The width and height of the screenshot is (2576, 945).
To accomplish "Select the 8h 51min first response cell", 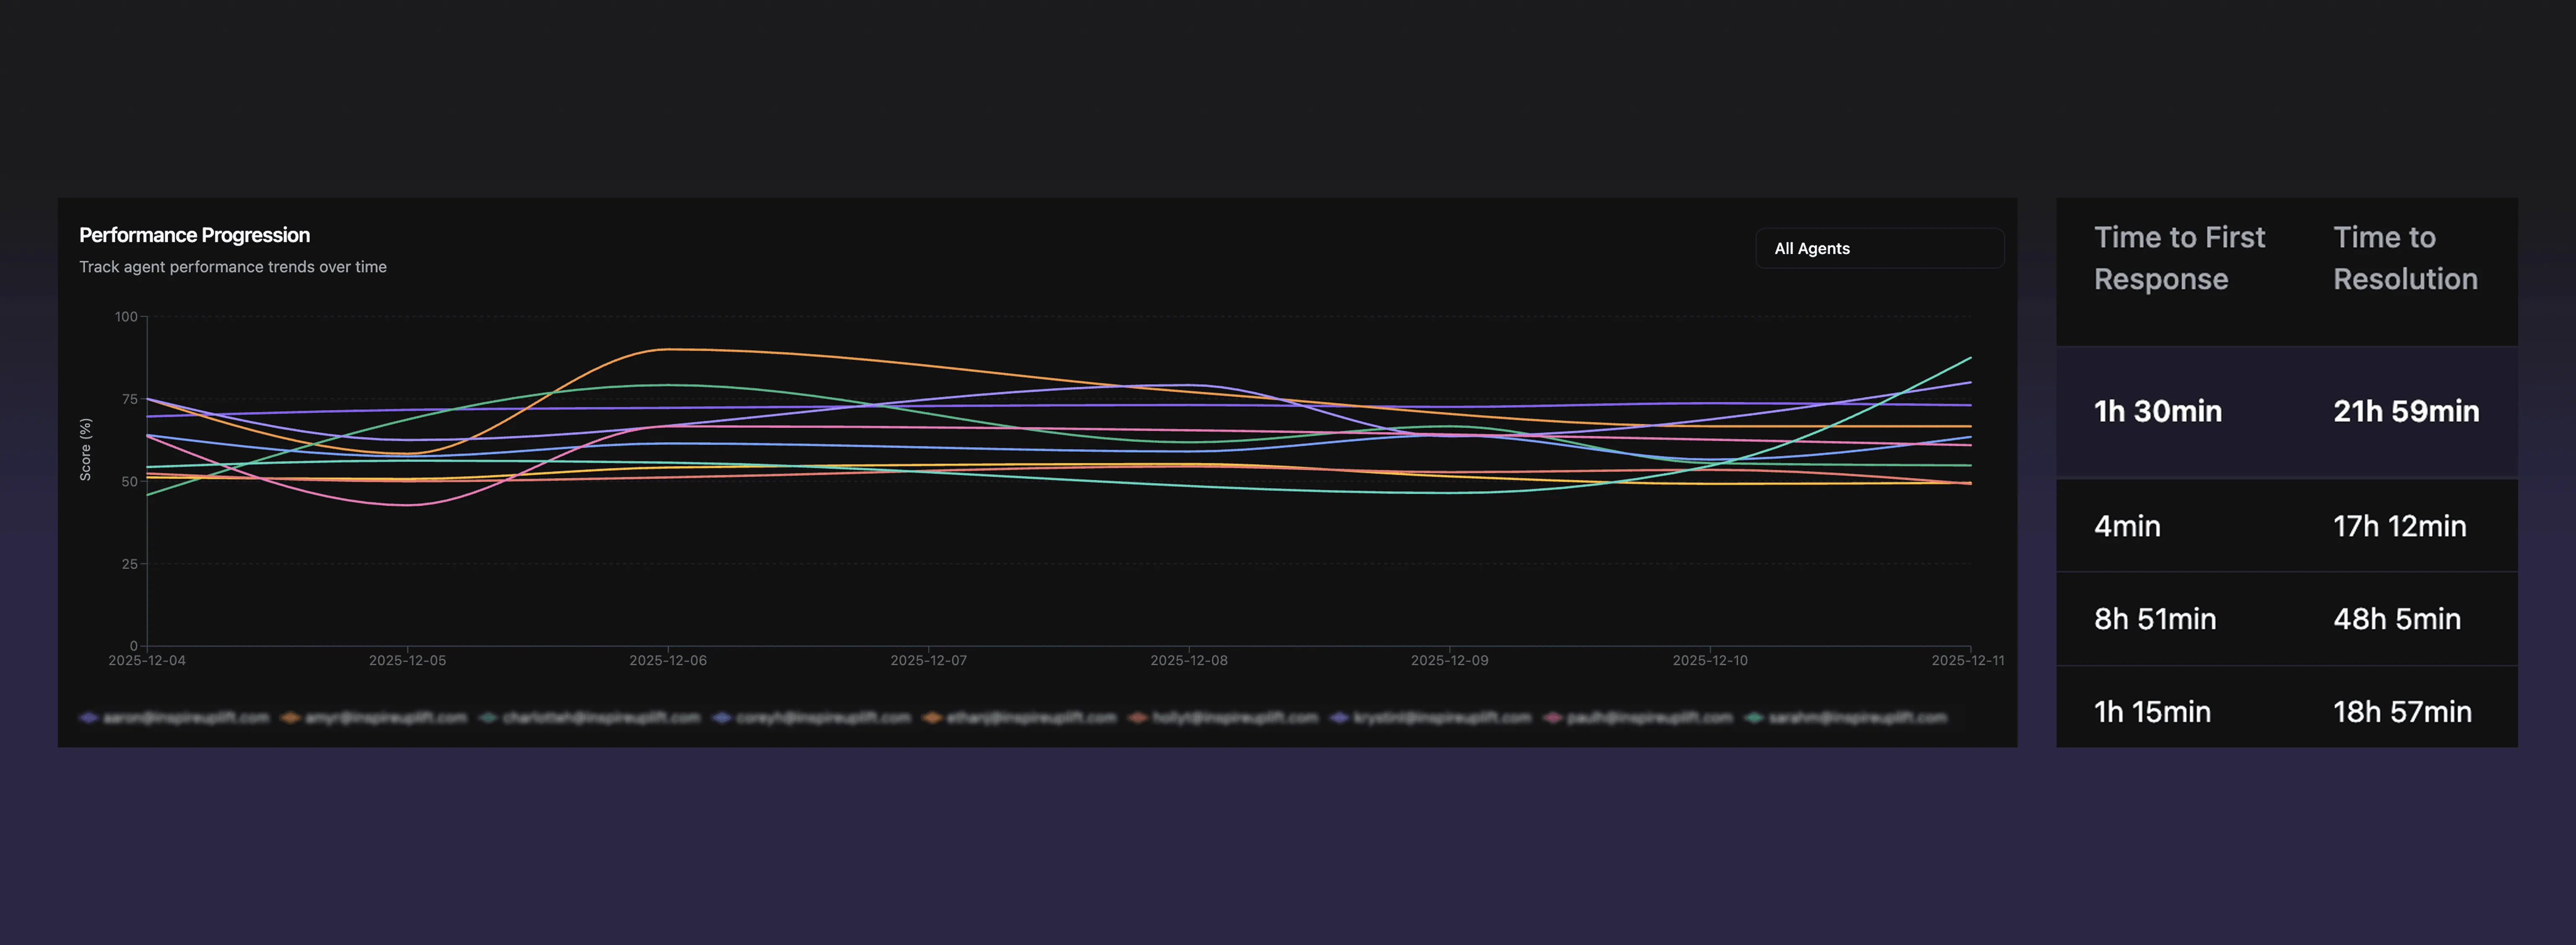I will tap(2155, 619).
